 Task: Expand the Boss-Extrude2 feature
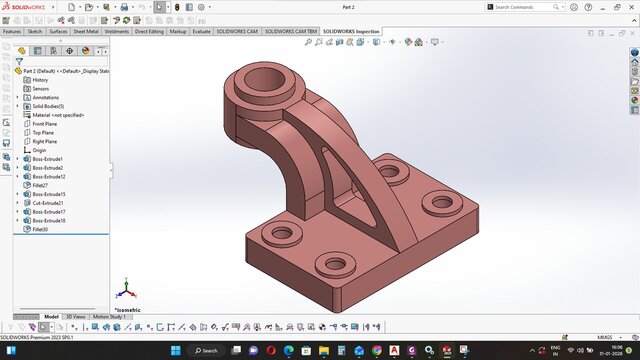(18, 168)
